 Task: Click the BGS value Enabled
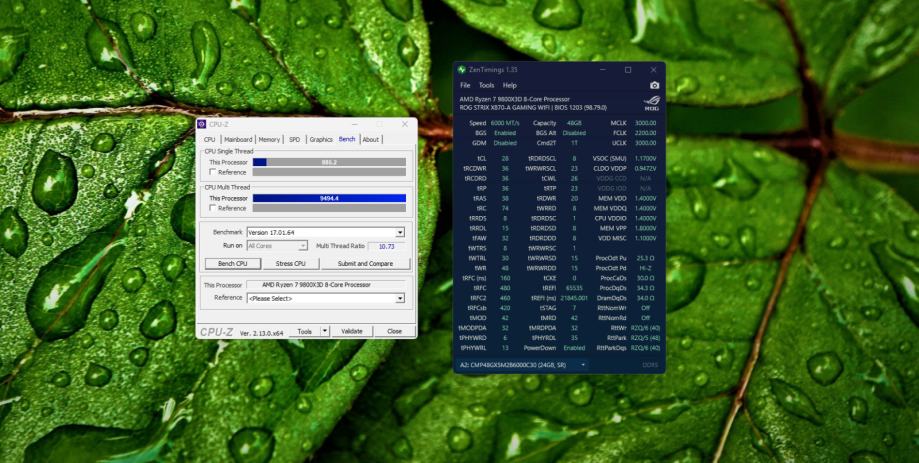pos(505,133)
